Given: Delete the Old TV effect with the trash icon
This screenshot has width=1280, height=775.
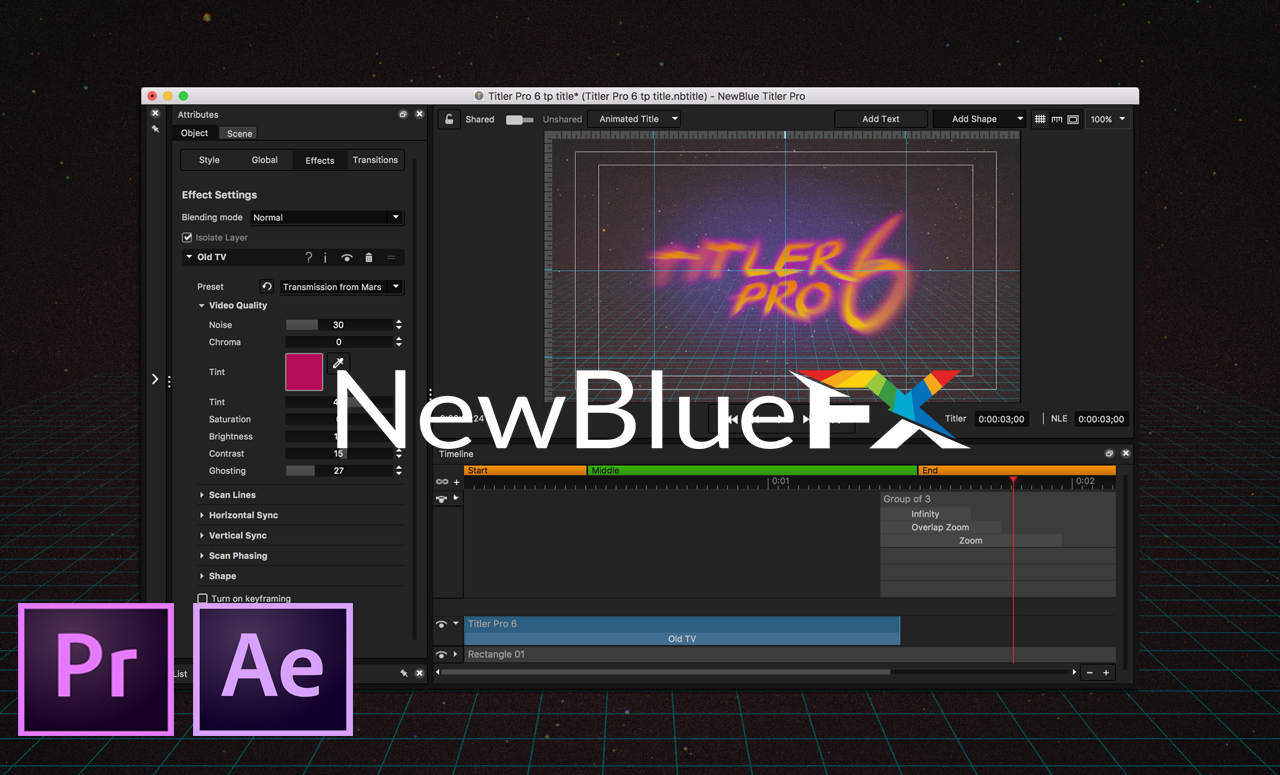Looking at the screenshot, I should (x=369, y=257).
